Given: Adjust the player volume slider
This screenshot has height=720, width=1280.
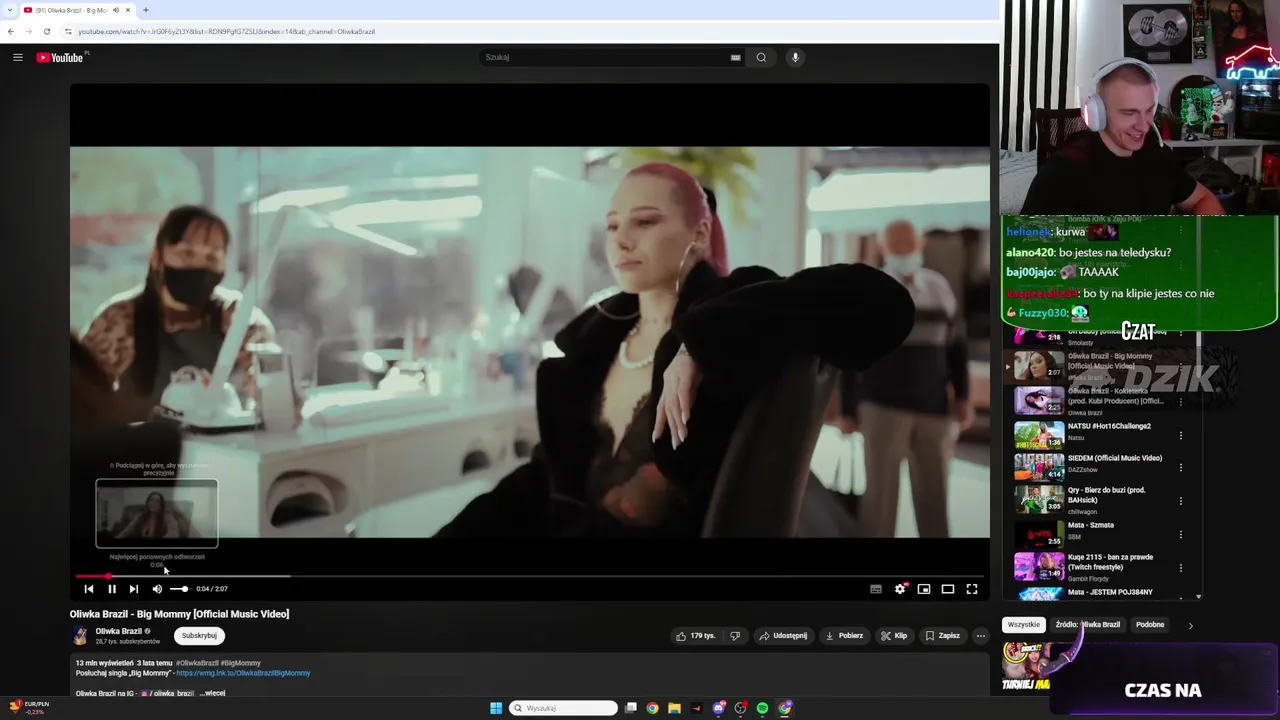Looking at the screenshot, I should (x=179, y=589).
